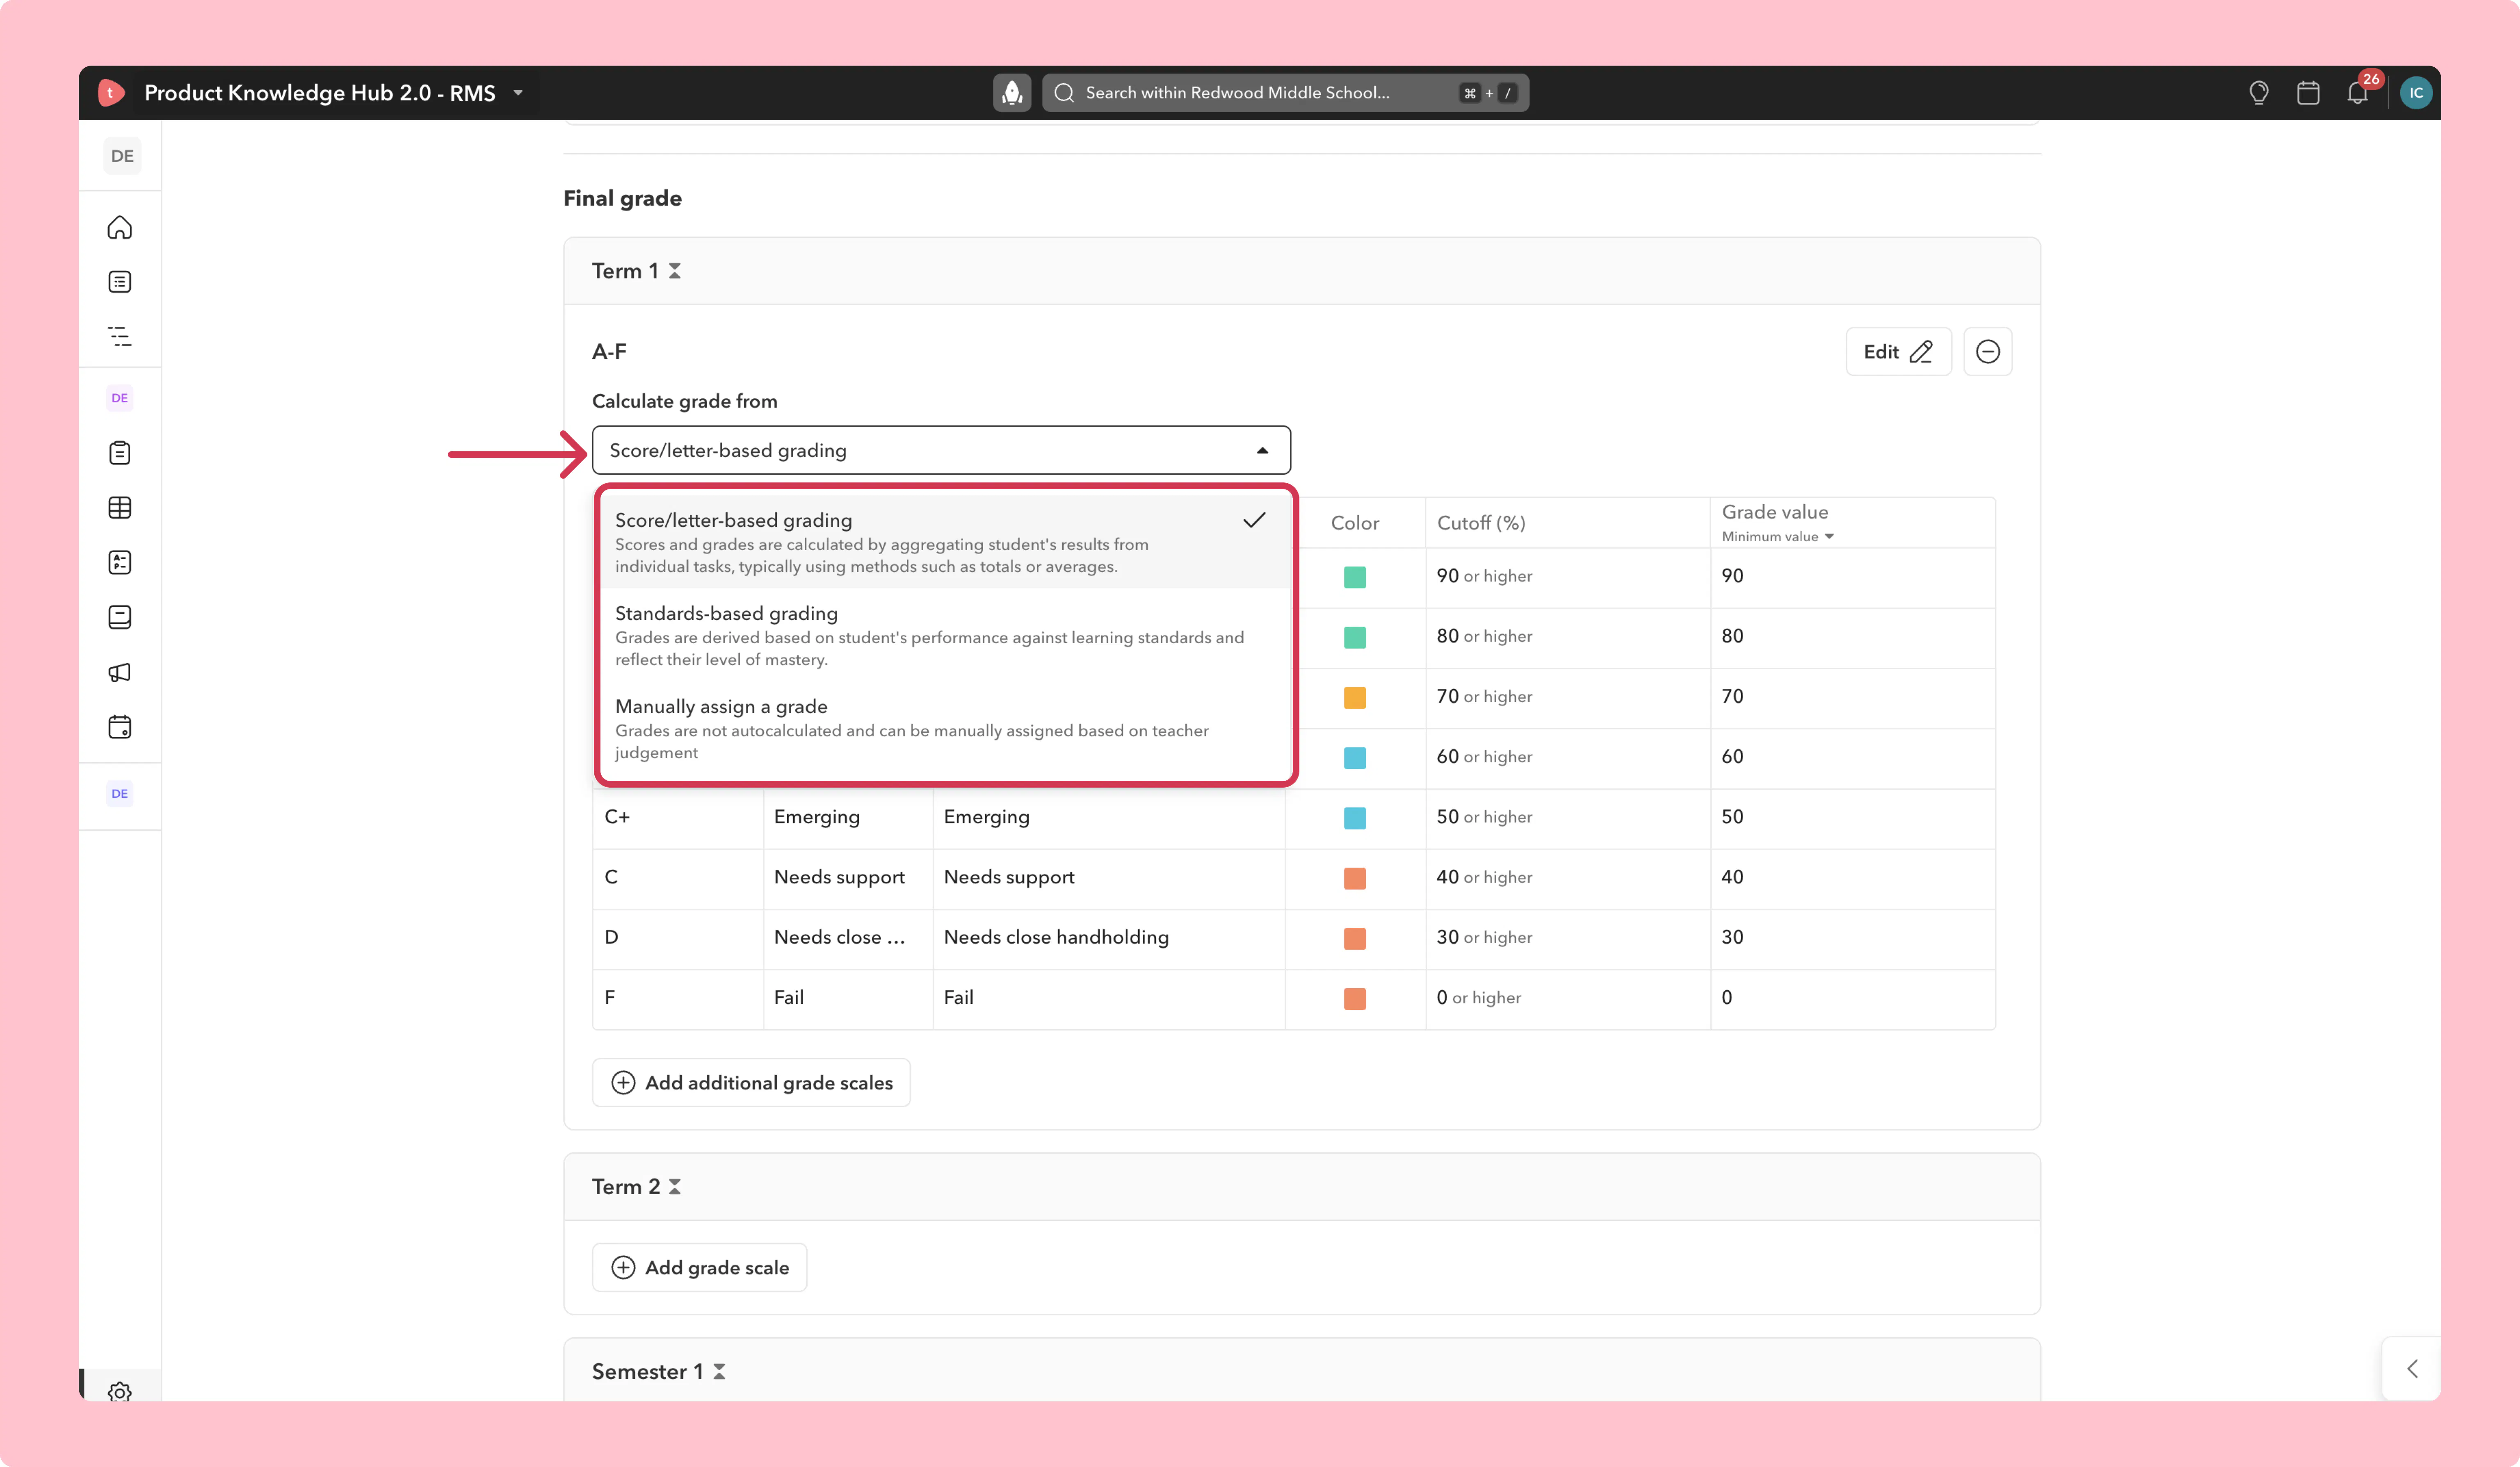The height and width of the screenshot is (1467, 2520).
Task: Open the checklist sidebar icon
Action: click(x=120, y=562)
